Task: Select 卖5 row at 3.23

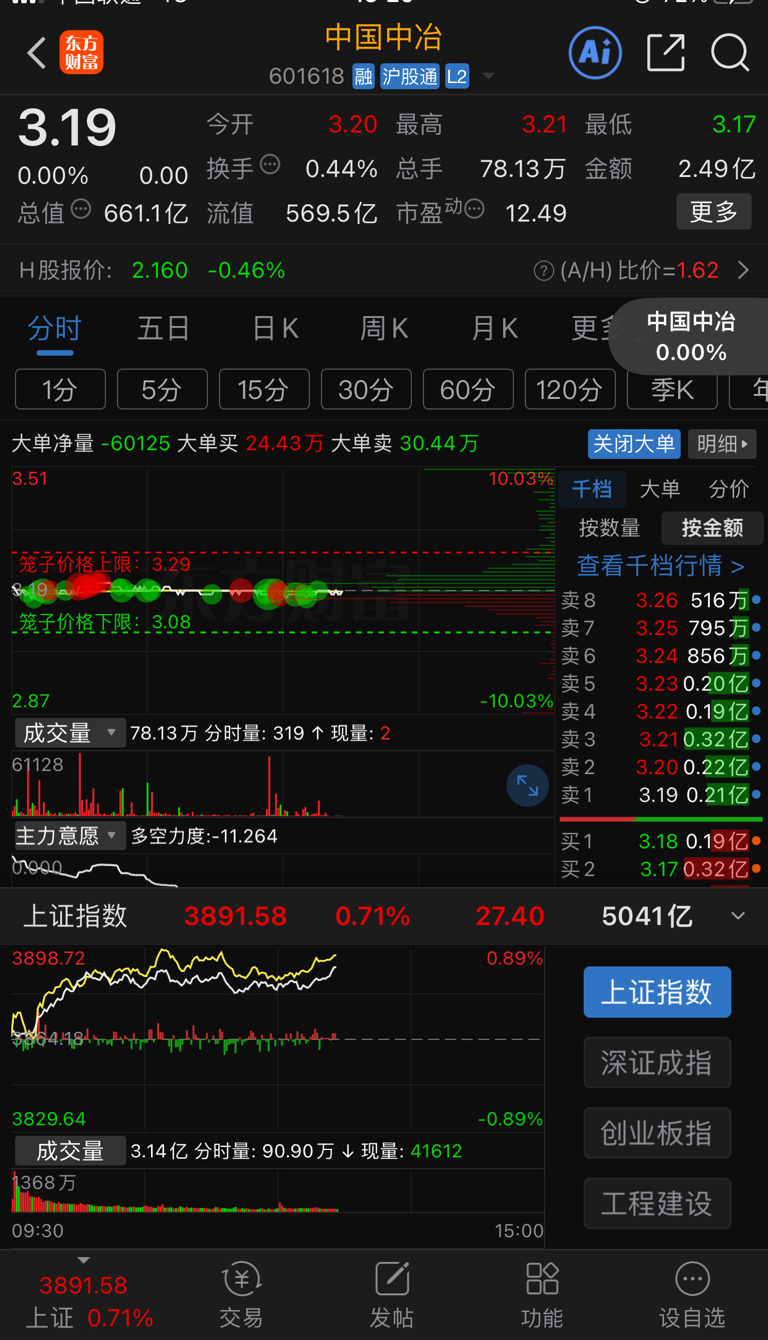Action: click(x=660, y=684)
